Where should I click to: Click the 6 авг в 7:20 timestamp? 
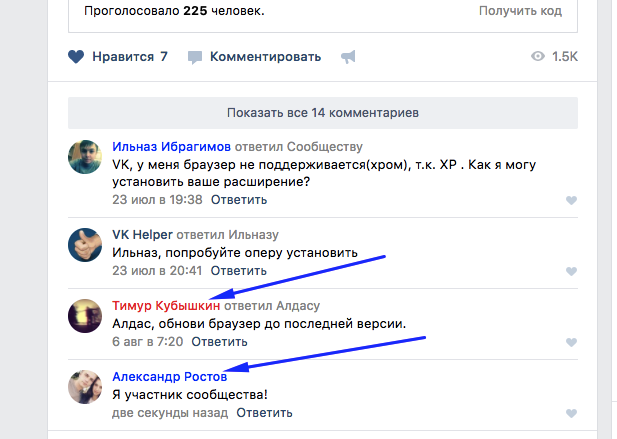[x=148, y=342]
